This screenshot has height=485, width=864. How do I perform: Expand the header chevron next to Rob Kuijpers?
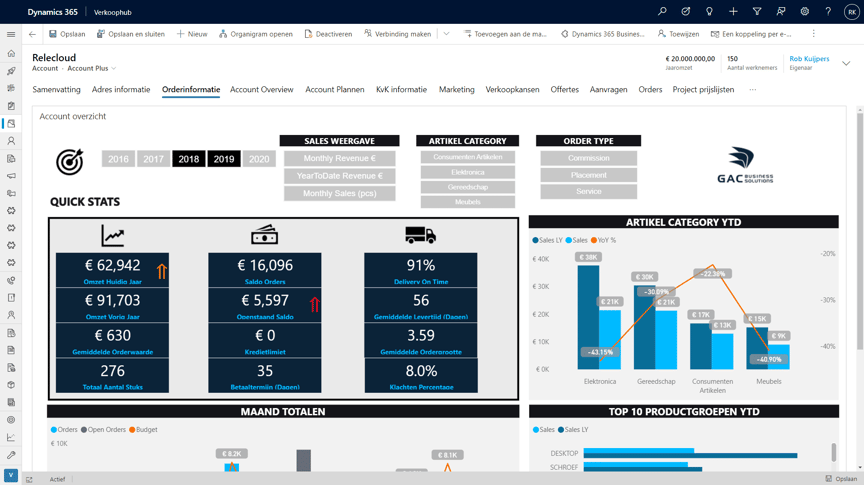coord(846,63)
